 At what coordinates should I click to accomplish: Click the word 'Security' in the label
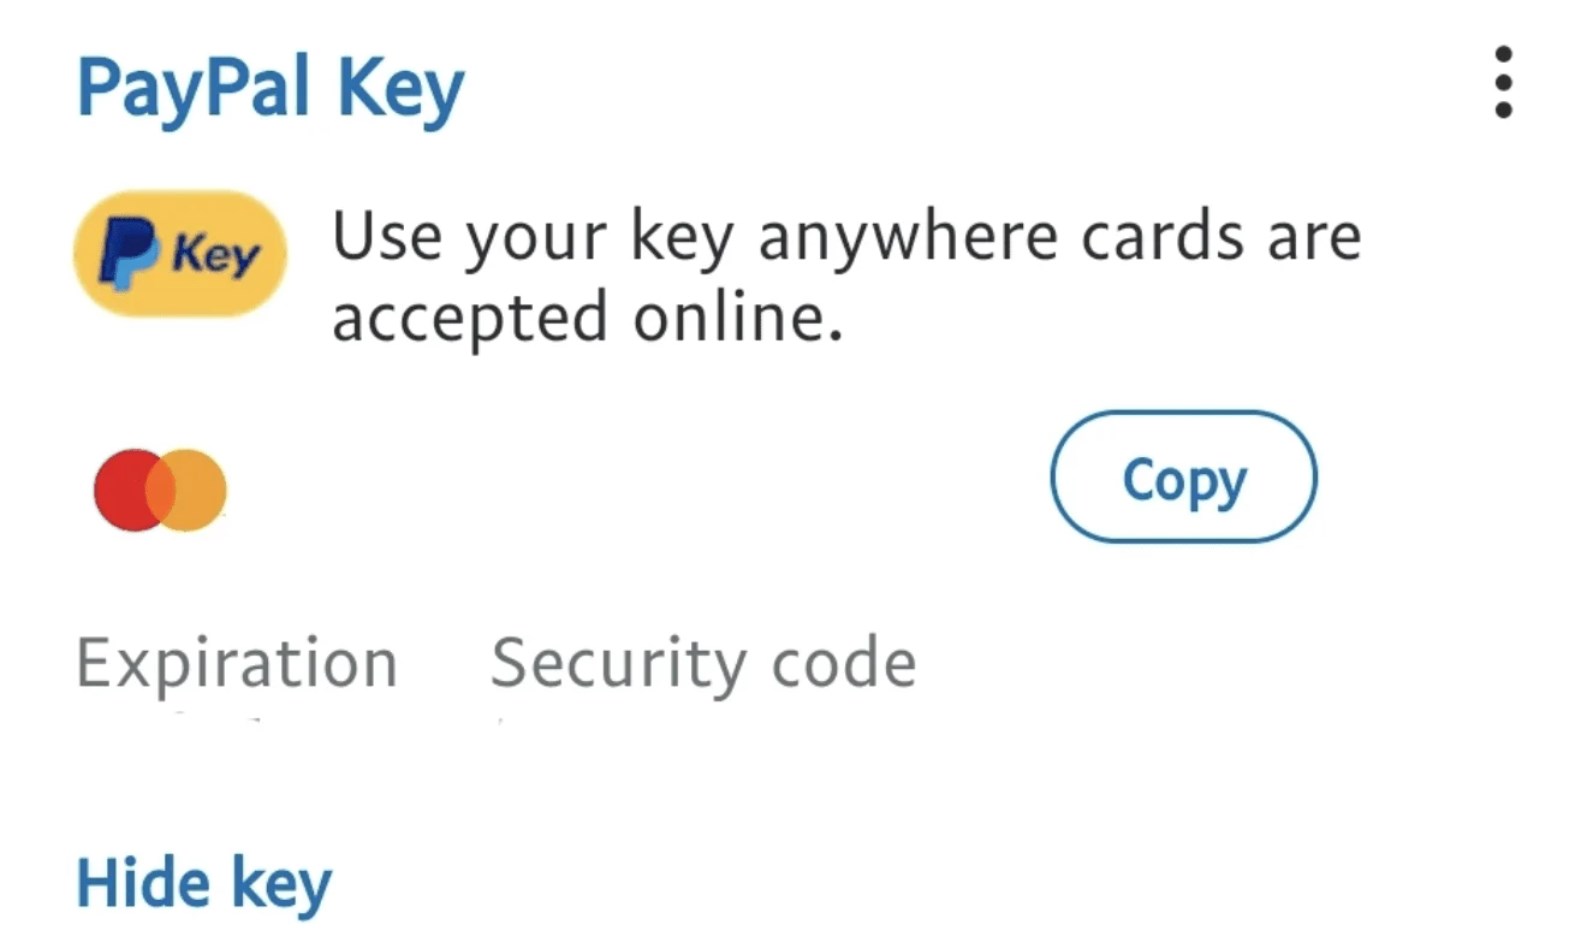(618, 663)
